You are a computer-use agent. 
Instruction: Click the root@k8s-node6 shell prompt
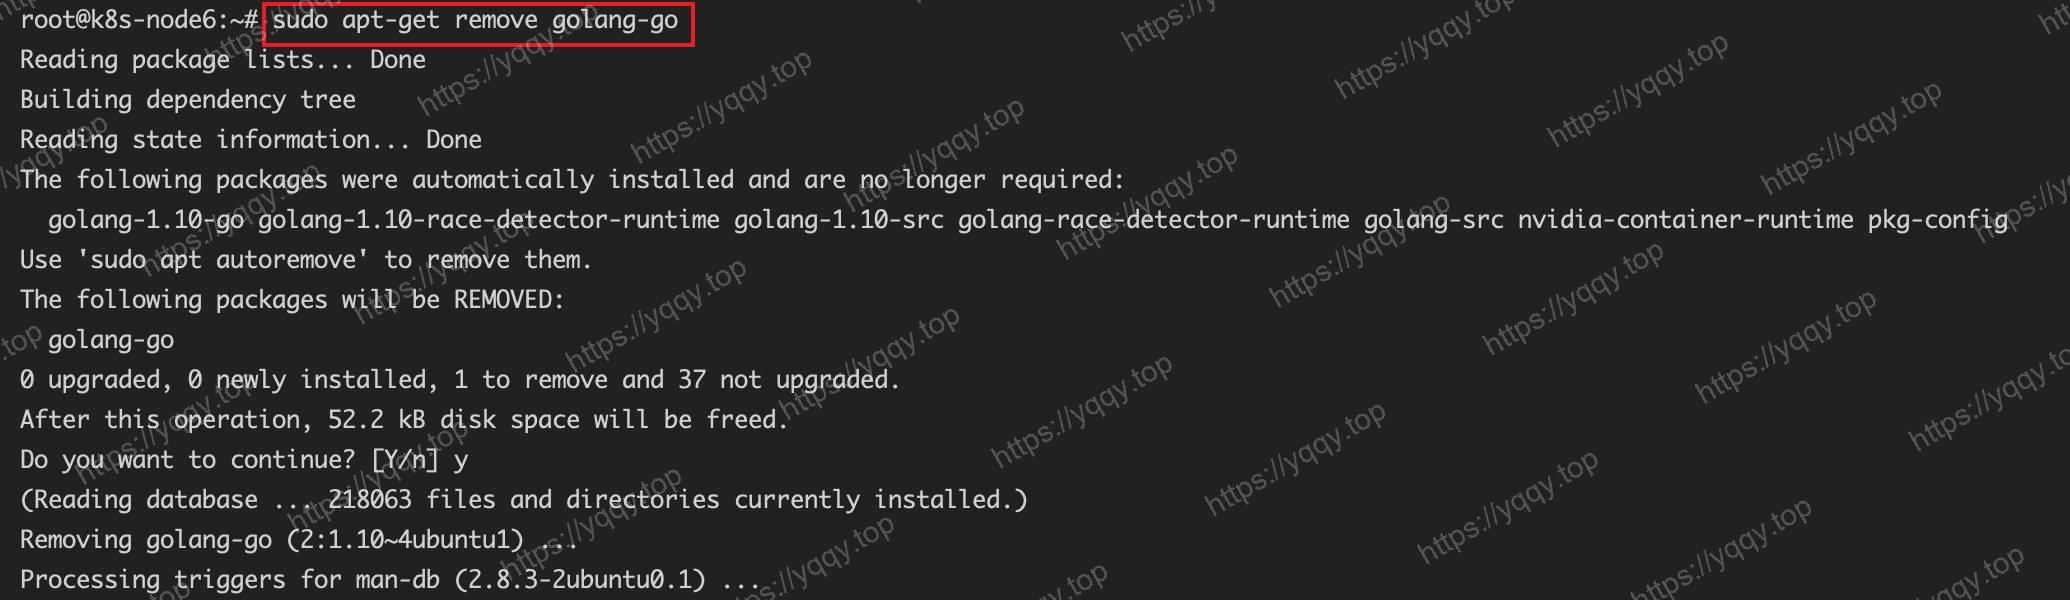click(x=139, y=21)
